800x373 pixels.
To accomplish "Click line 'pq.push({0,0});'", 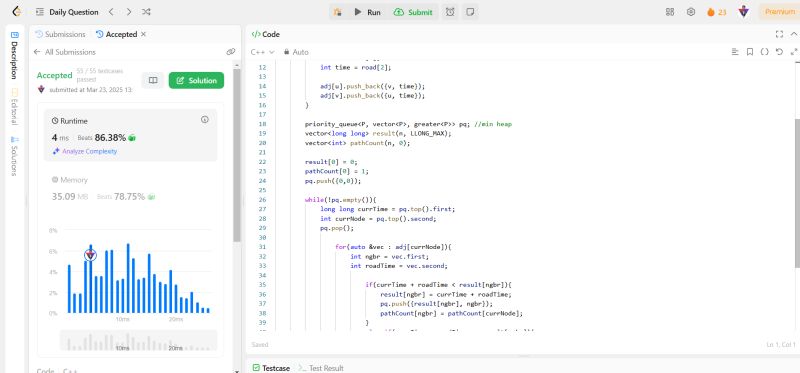I will (333, 181).
